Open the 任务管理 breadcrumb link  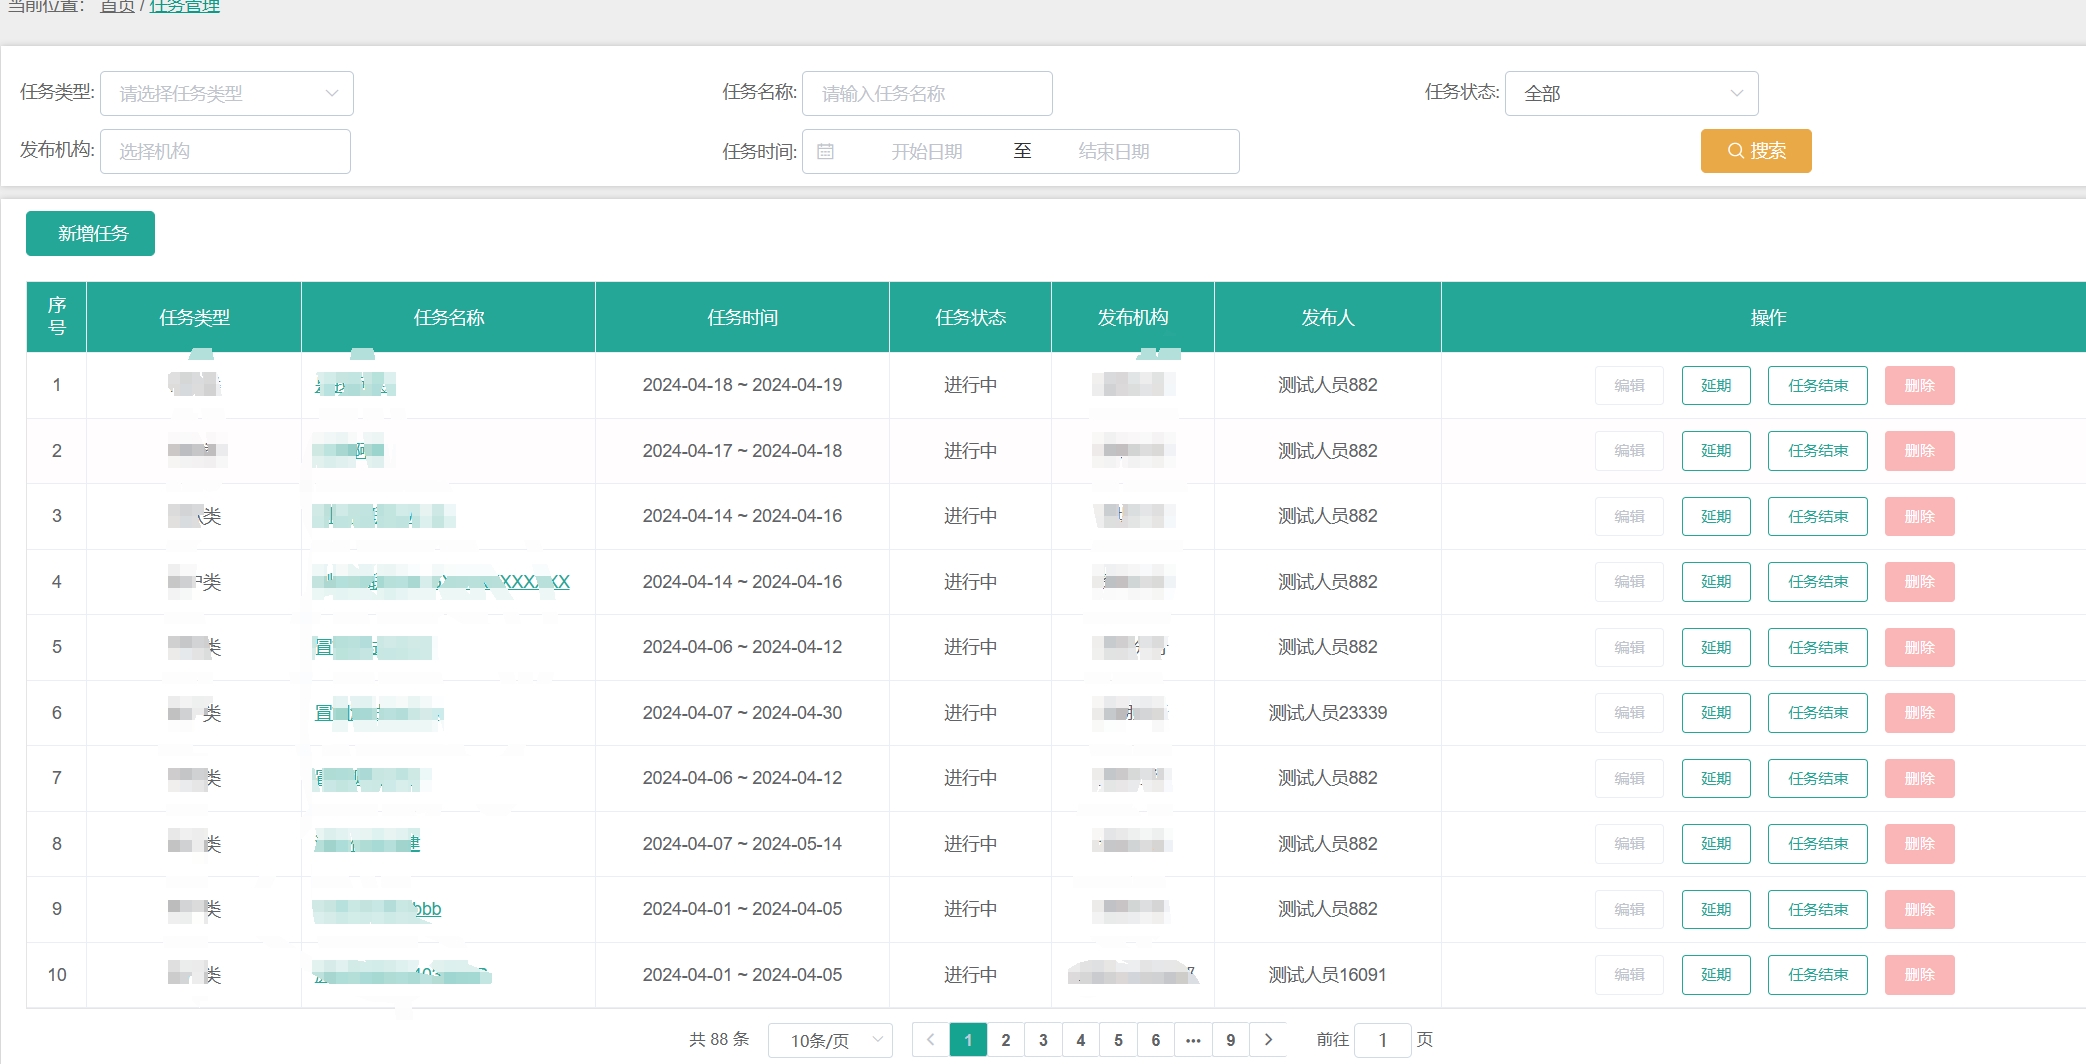tap(184, 6)
